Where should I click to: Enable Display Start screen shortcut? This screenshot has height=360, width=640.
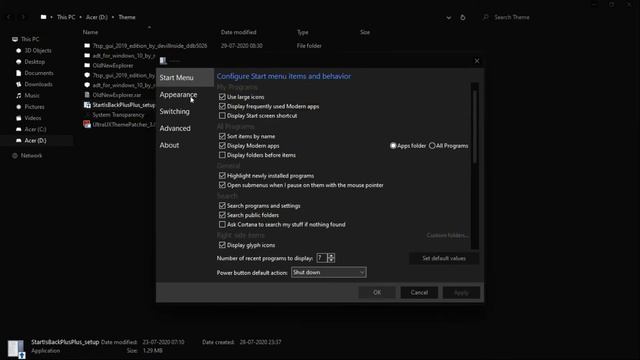[222, 116]
